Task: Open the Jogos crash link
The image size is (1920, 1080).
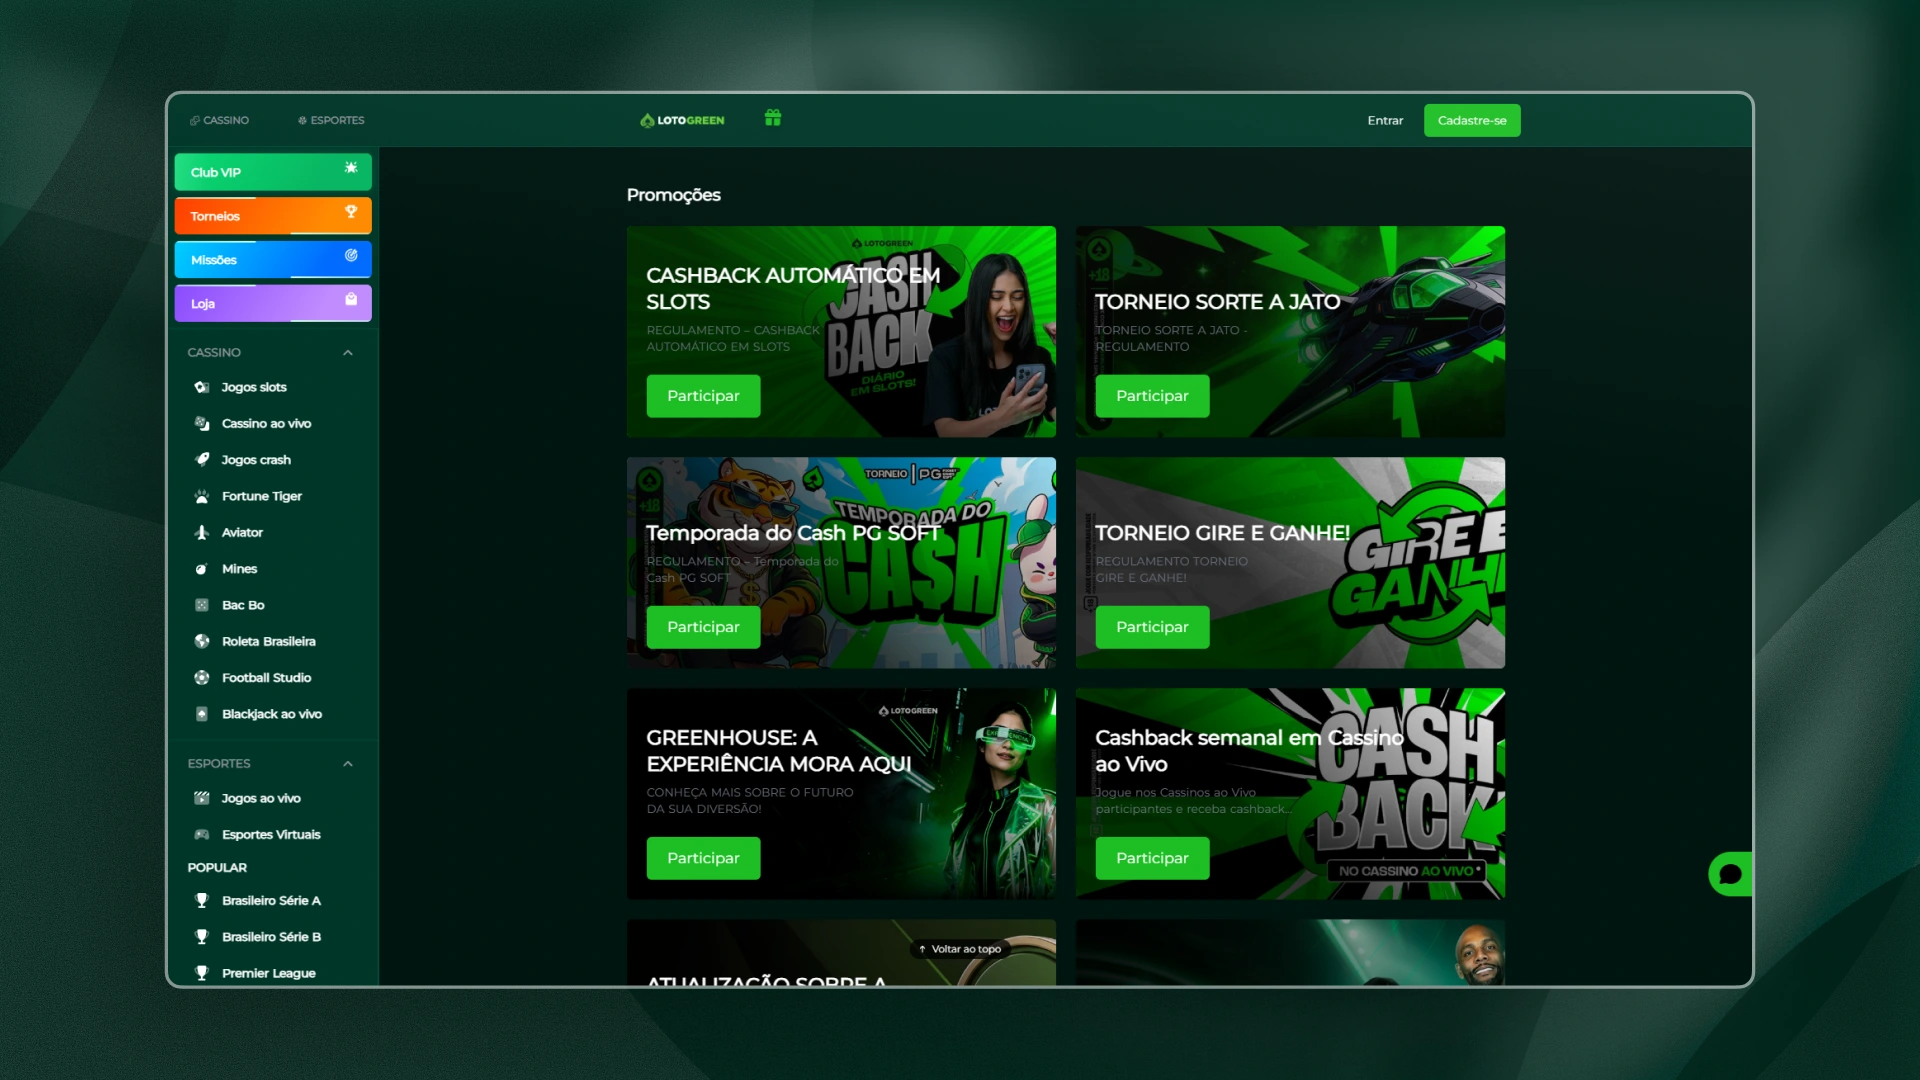Action: tap(256, 460)
